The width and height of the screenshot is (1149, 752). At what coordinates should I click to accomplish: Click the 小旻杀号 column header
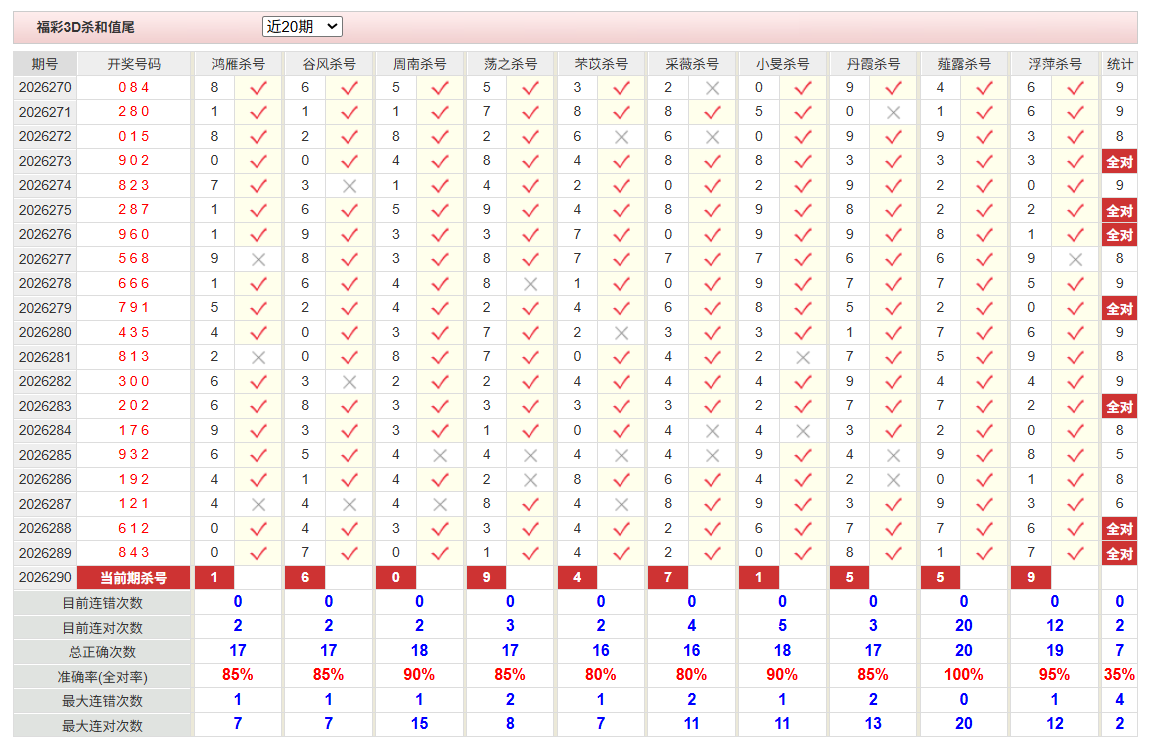click(x=783, y=64)
